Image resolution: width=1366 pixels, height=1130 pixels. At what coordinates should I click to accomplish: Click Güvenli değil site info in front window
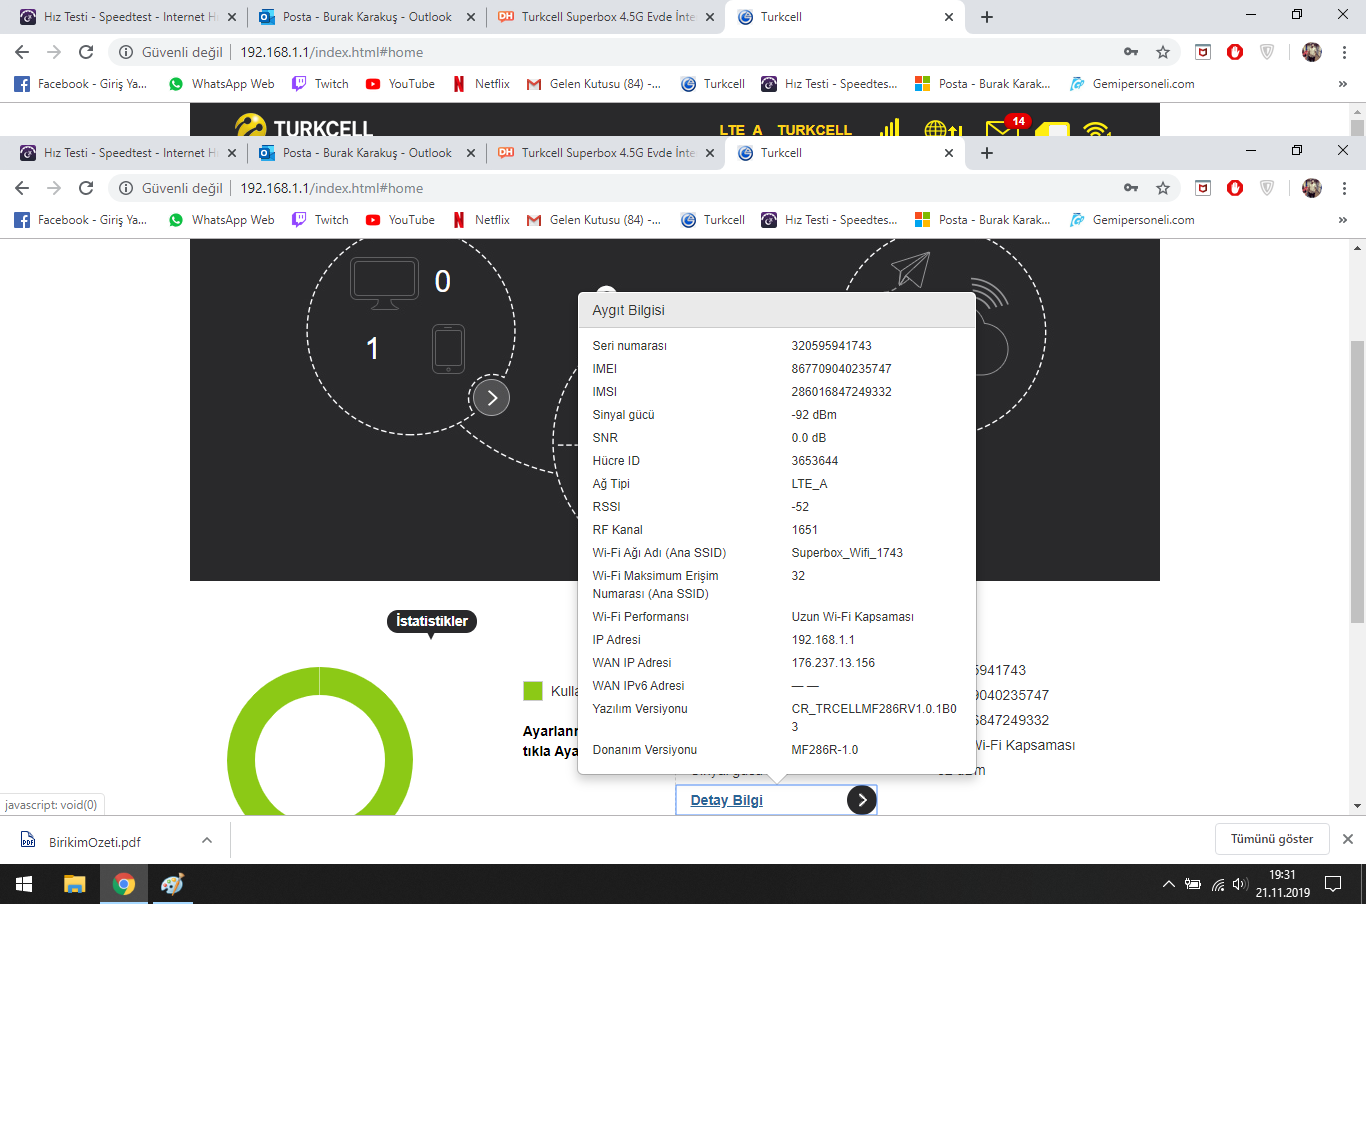pyautogui.click(x=170, y=188)
